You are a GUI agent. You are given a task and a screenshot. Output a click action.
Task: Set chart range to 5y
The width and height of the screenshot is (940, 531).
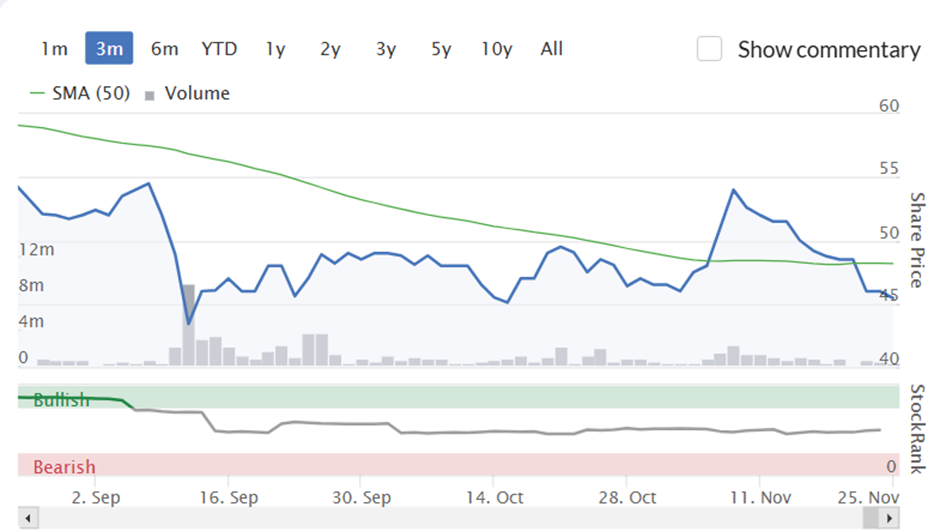pyautogui.click(x=441, y=49)
